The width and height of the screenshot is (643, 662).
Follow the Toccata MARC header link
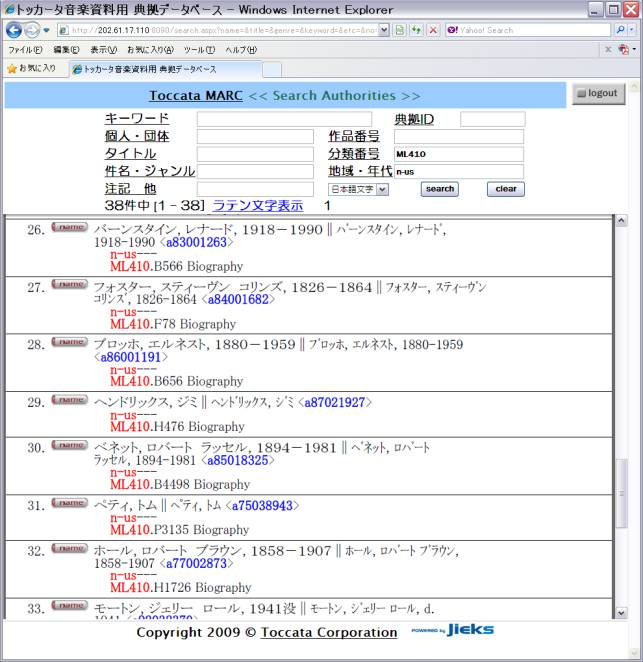(x=196, y=96)
